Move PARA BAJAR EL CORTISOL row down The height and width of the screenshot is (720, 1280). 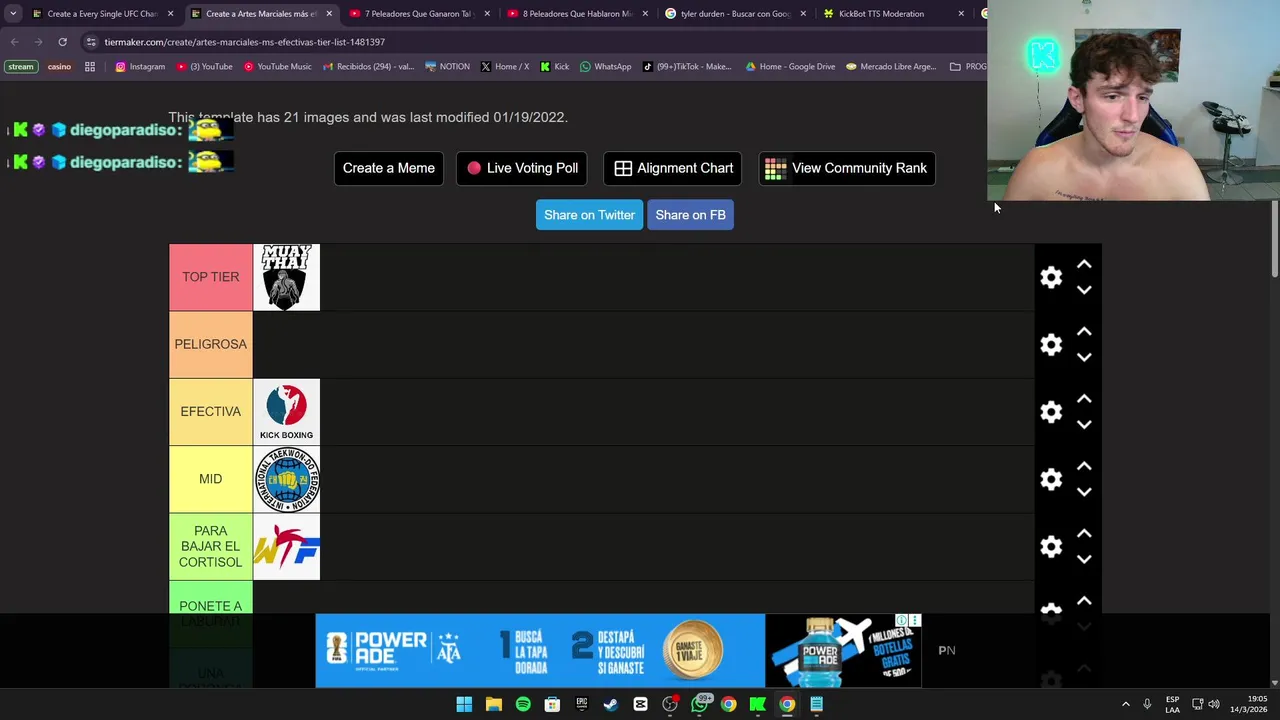pos(1084,560)
